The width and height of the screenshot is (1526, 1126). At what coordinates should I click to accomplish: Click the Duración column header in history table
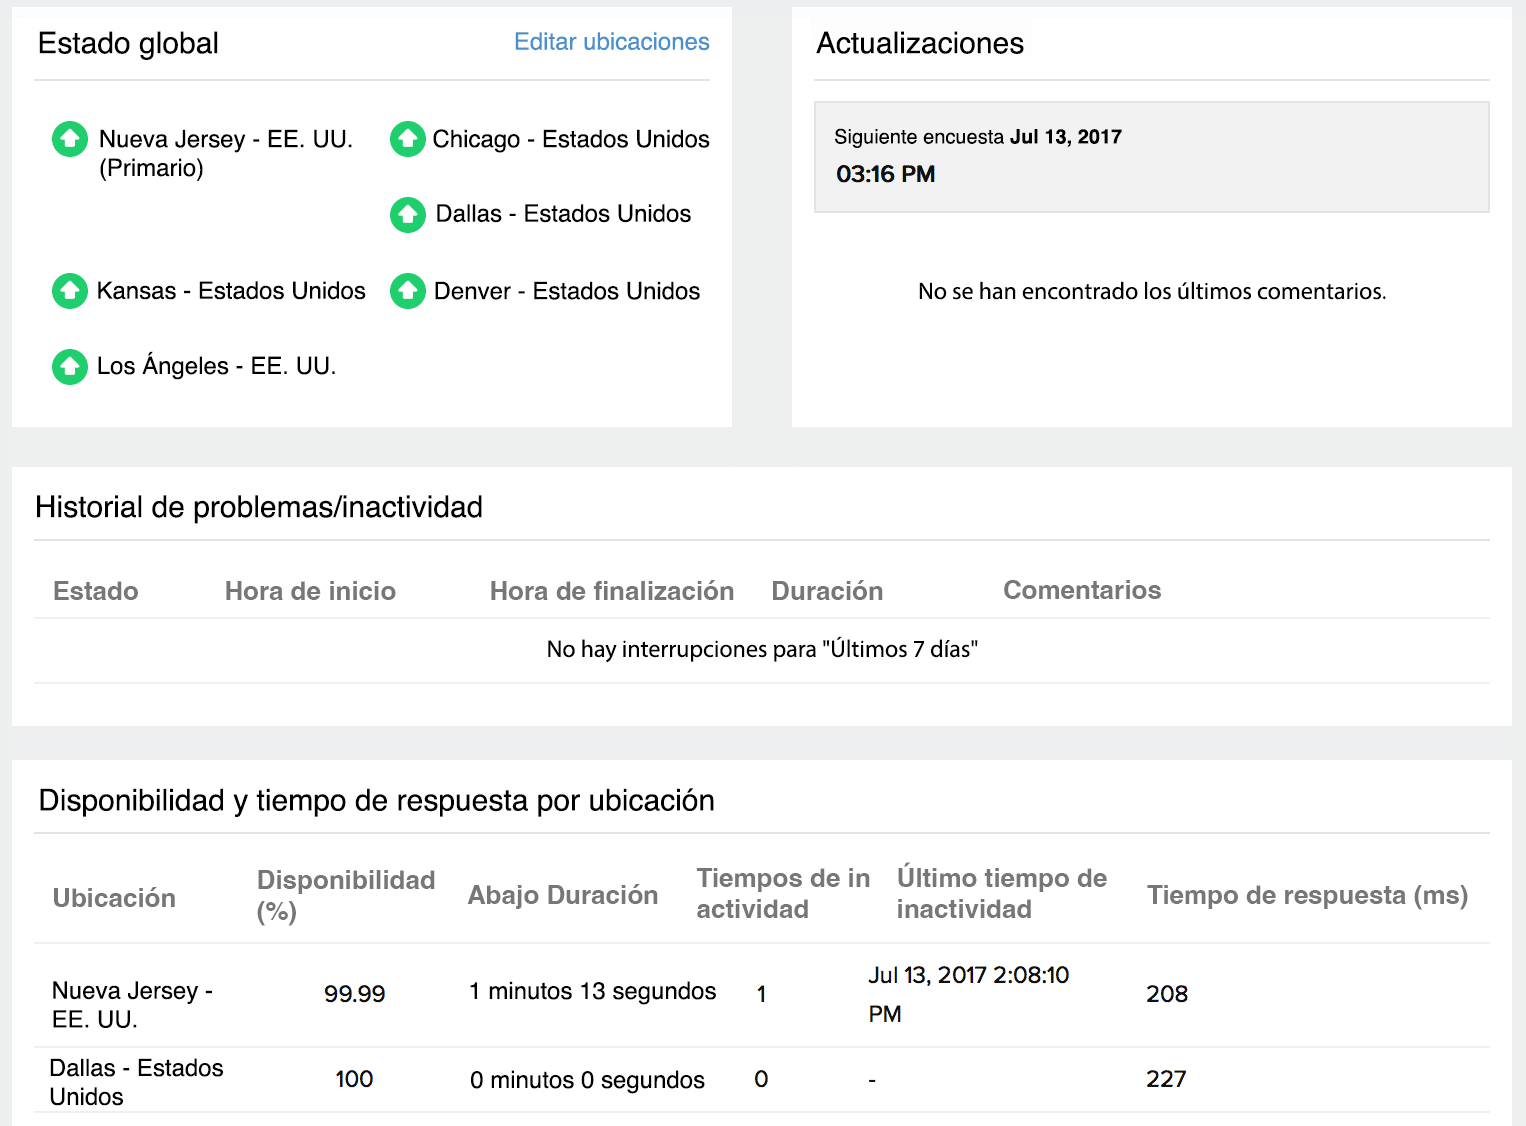pos(827,591)
